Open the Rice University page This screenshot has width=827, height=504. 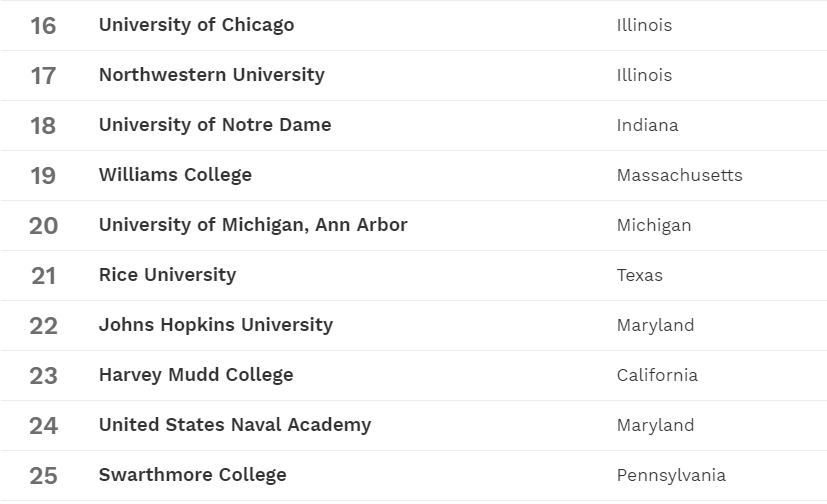(167, 275)
